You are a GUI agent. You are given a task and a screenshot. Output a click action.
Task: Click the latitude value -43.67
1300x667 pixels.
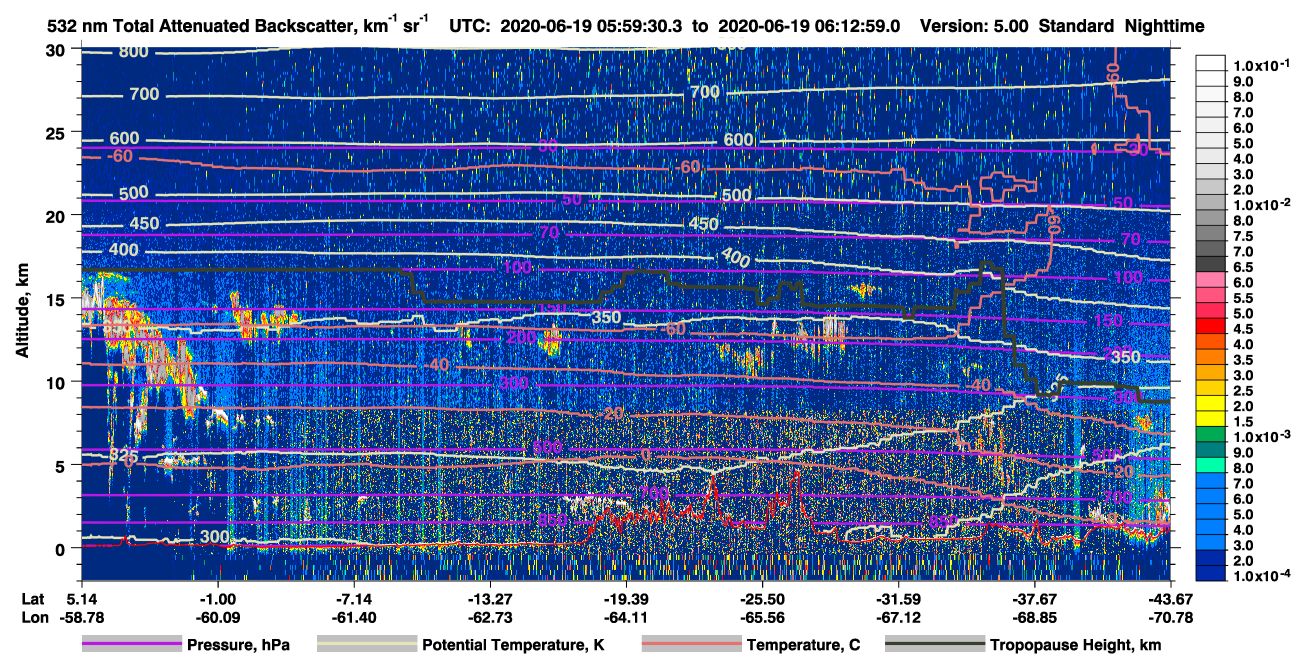point(1170,599)
